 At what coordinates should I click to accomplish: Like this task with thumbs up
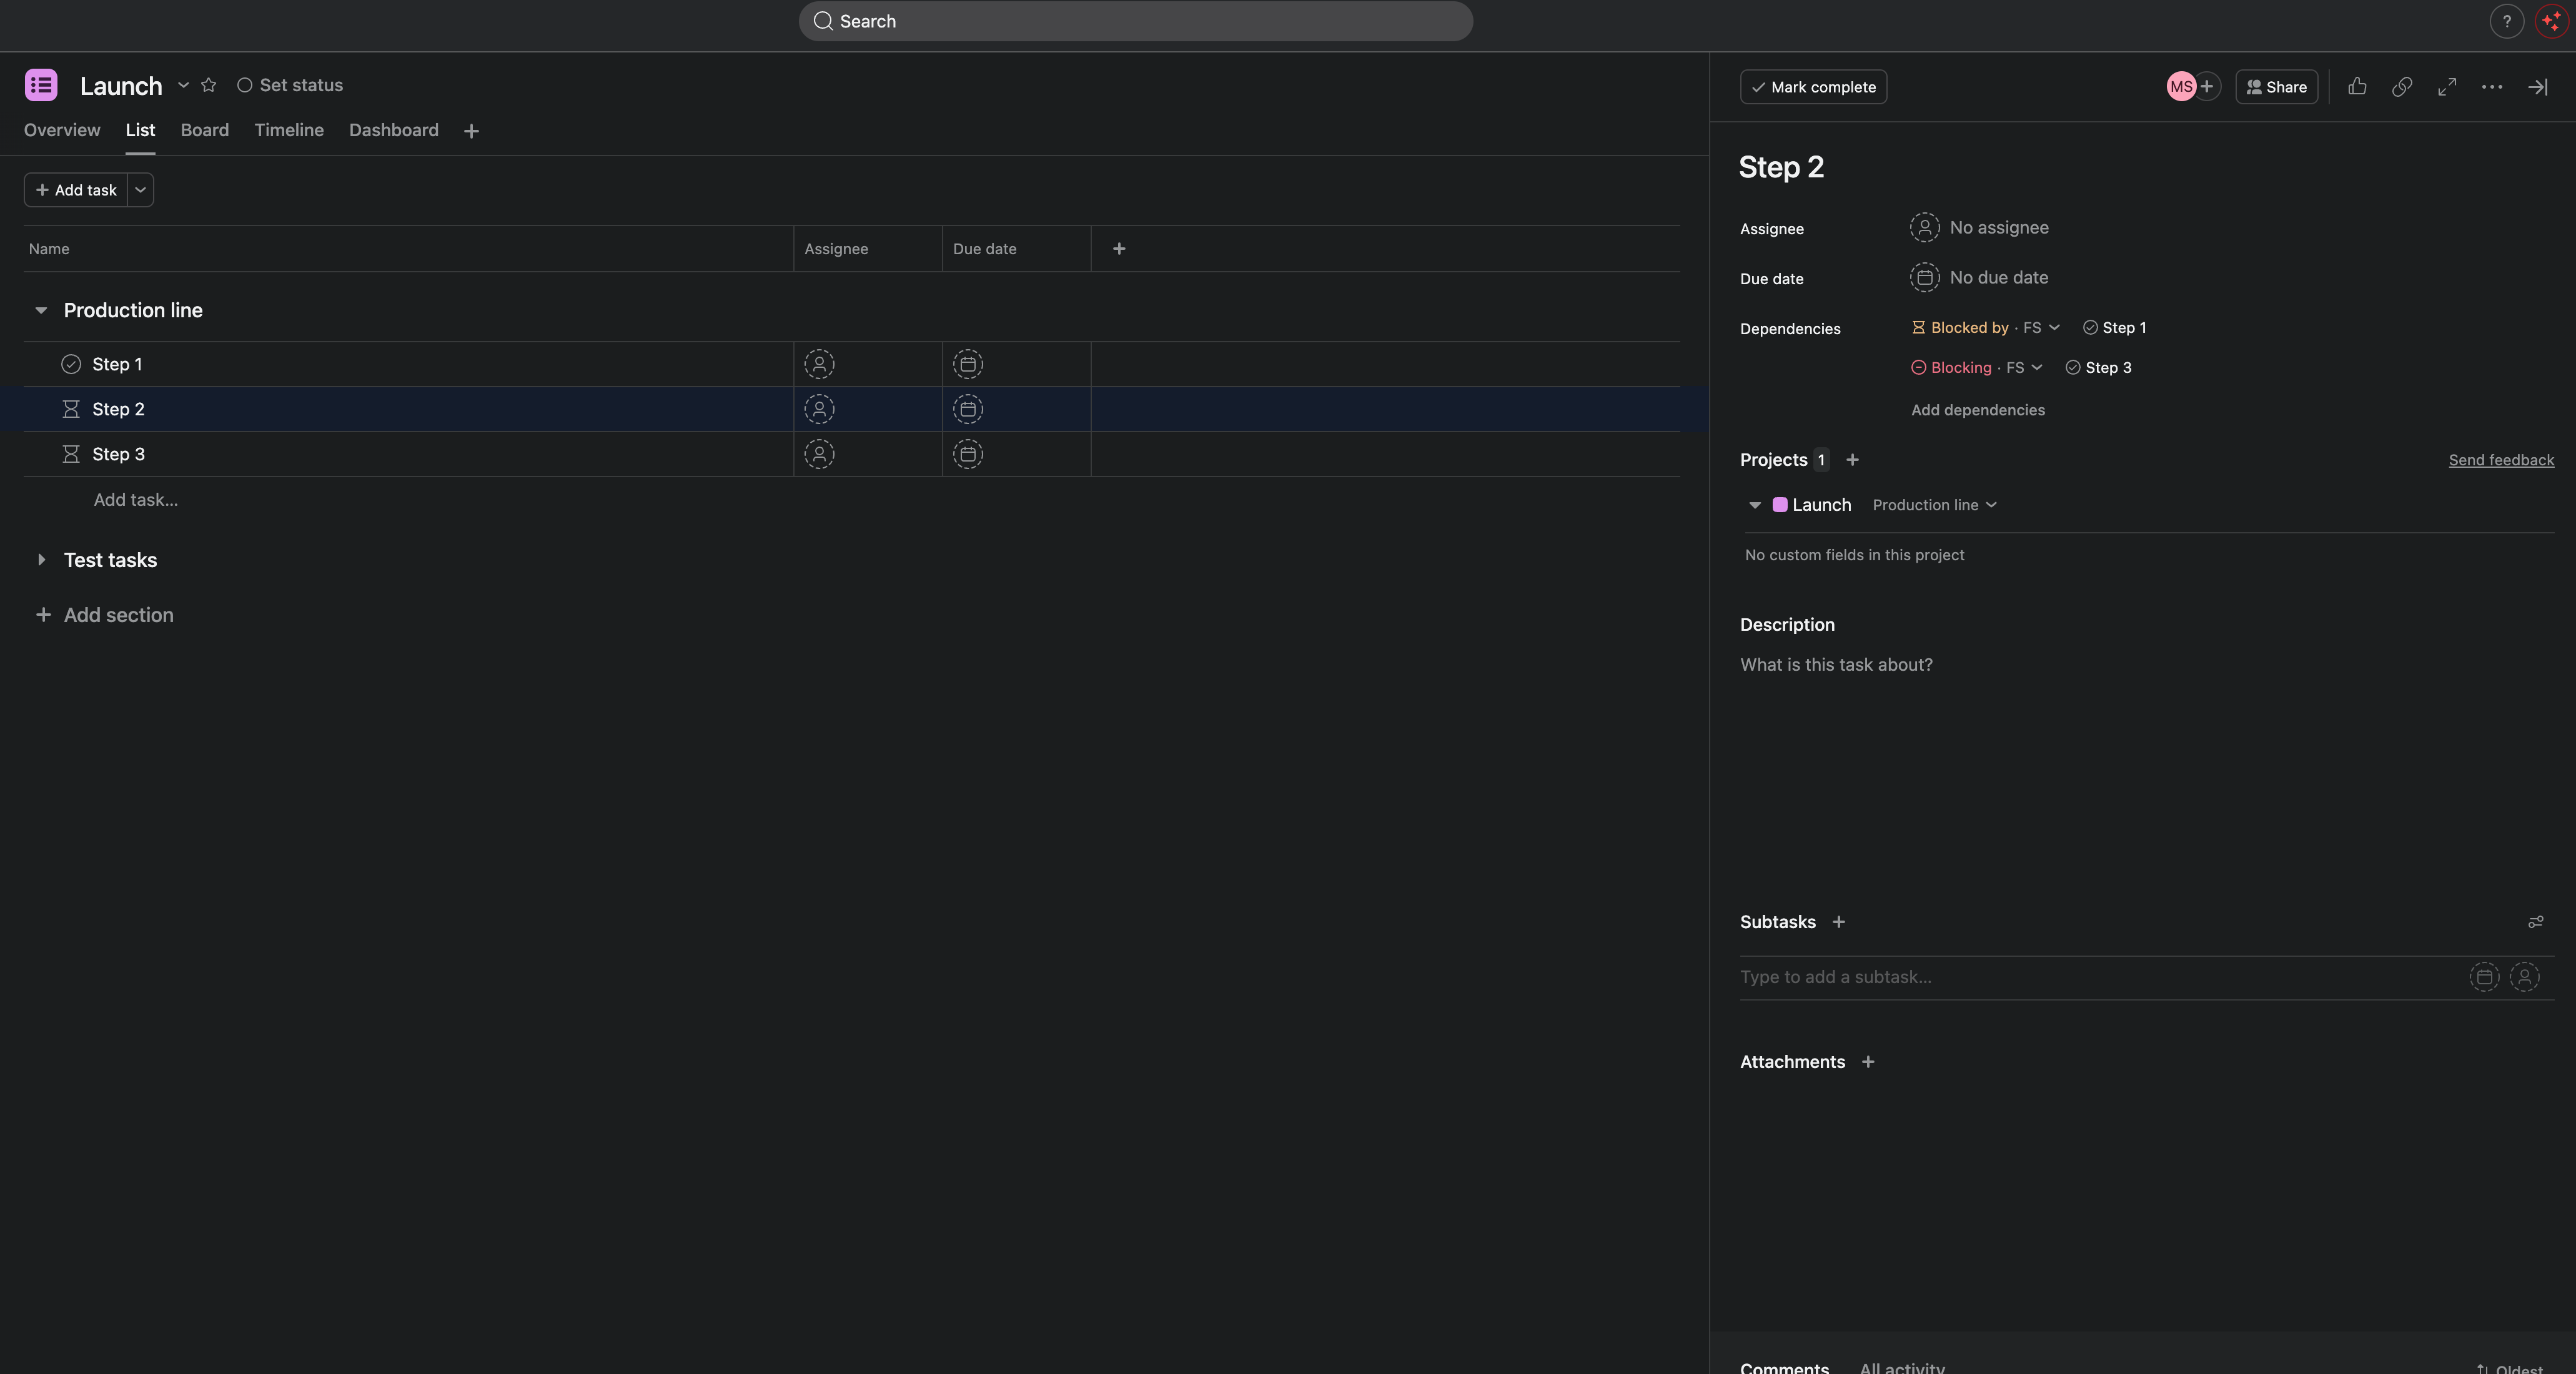click(x=2357, y=87)
